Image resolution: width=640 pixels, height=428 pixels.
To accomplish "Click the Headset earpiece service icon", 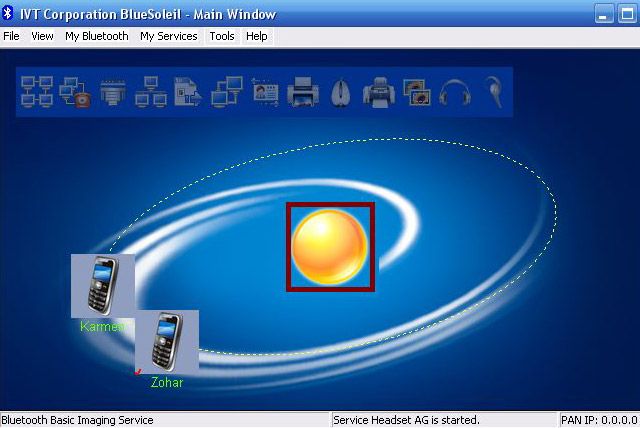I will (x=495, y=92).
